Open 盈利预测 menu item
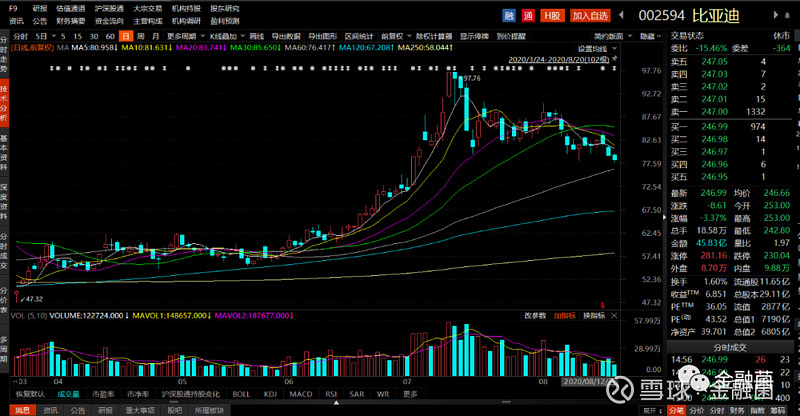Screen dimensions: 800x416 225,21
